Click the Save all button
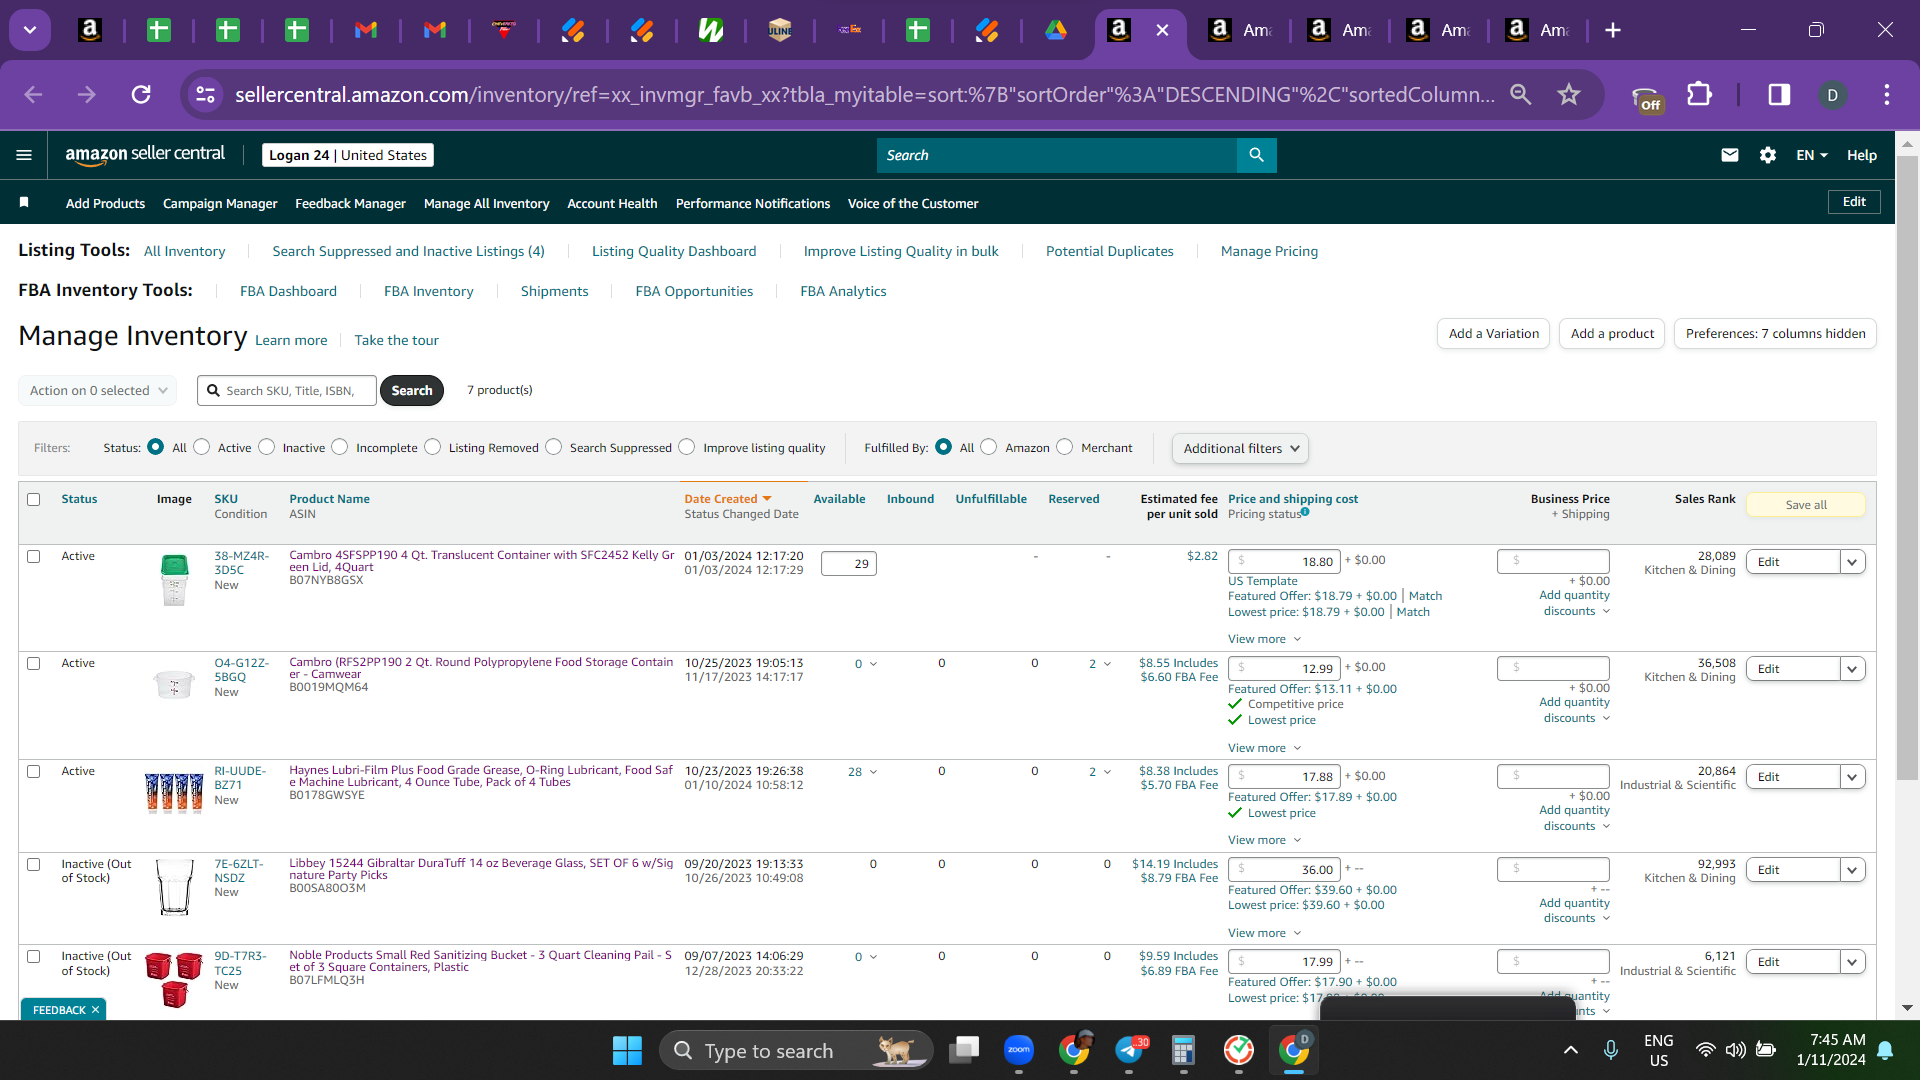 1806,505
